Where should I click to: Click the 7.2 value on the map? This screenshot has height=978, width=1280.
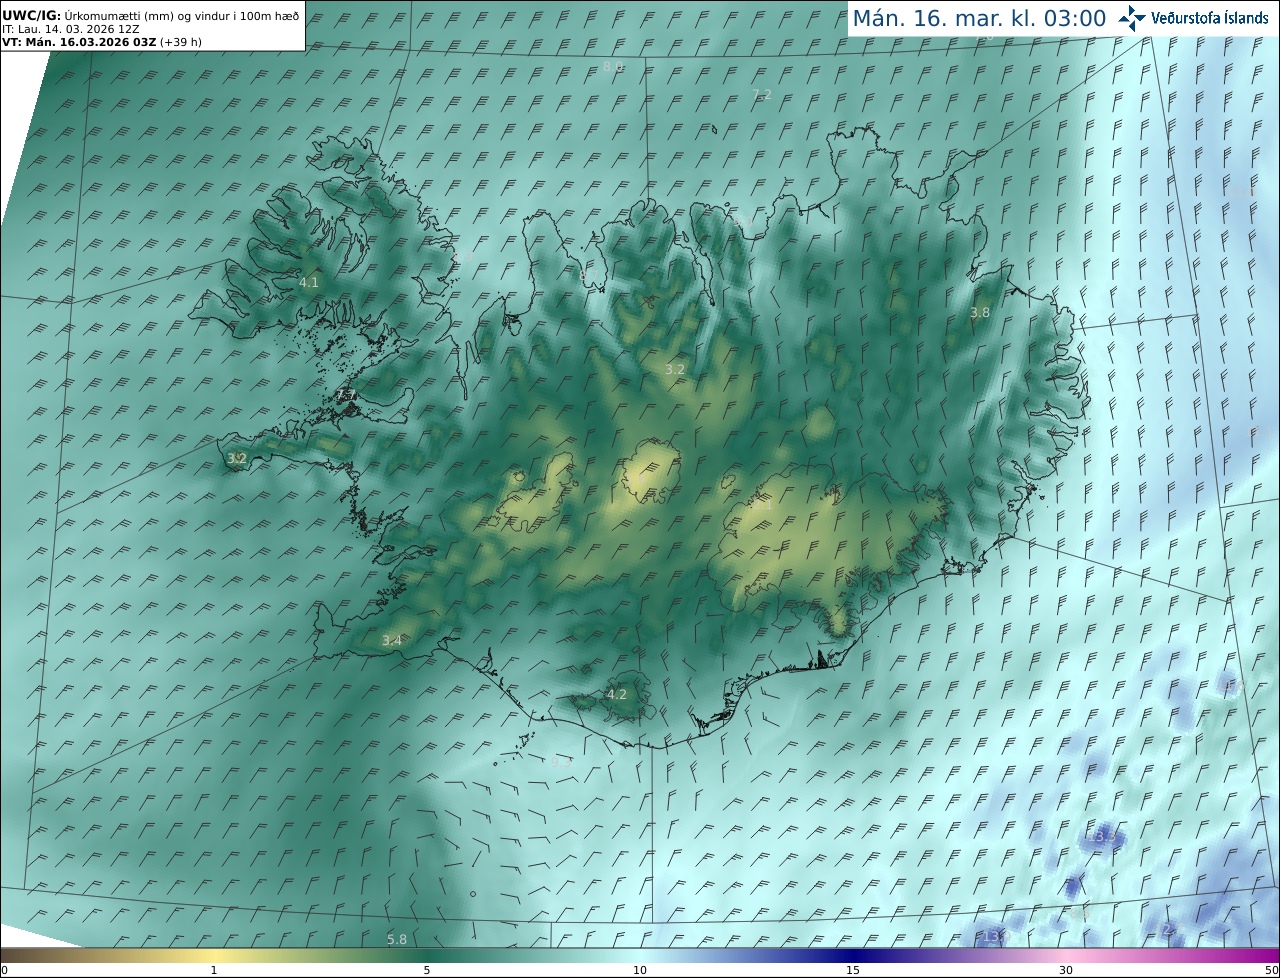(762, 95)
